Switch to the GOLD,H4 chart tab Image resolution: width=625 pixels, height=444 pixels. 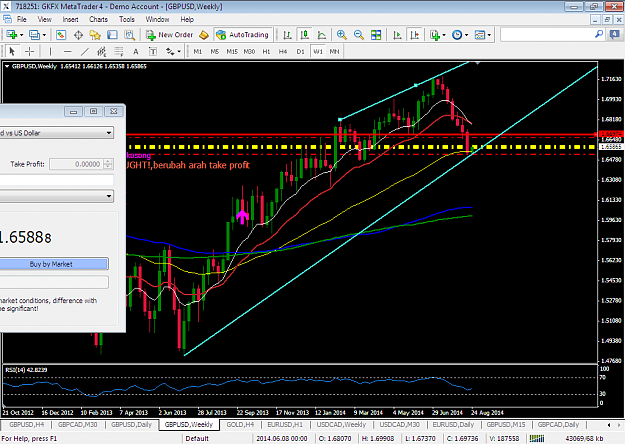[240, 424]
